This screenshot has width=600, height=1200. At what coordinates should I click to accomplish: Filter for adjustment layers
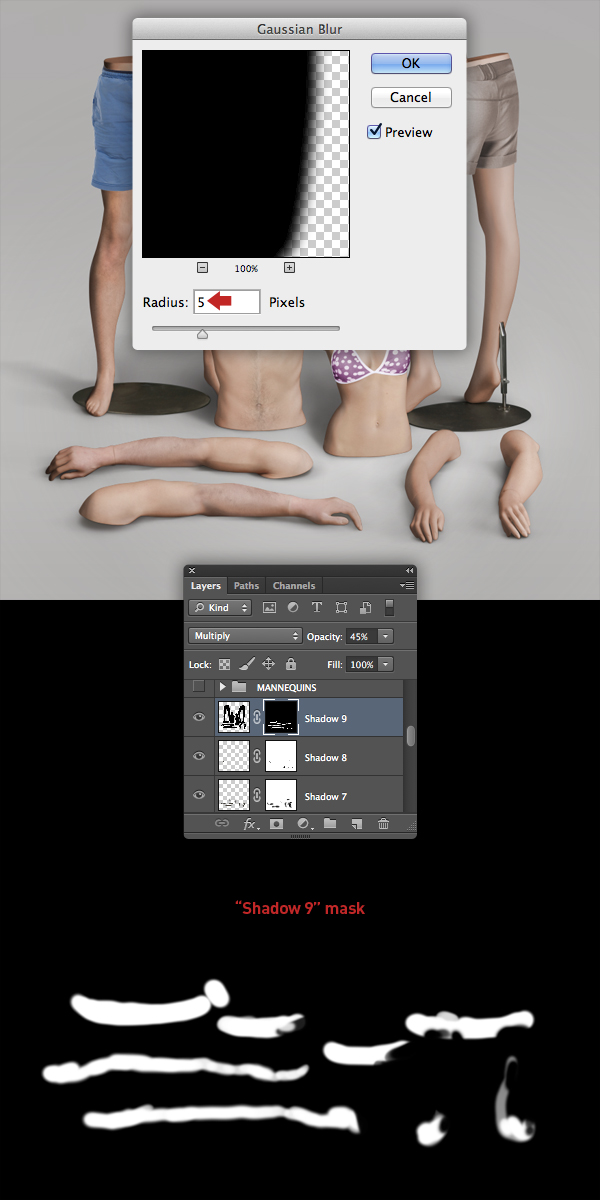293,608
